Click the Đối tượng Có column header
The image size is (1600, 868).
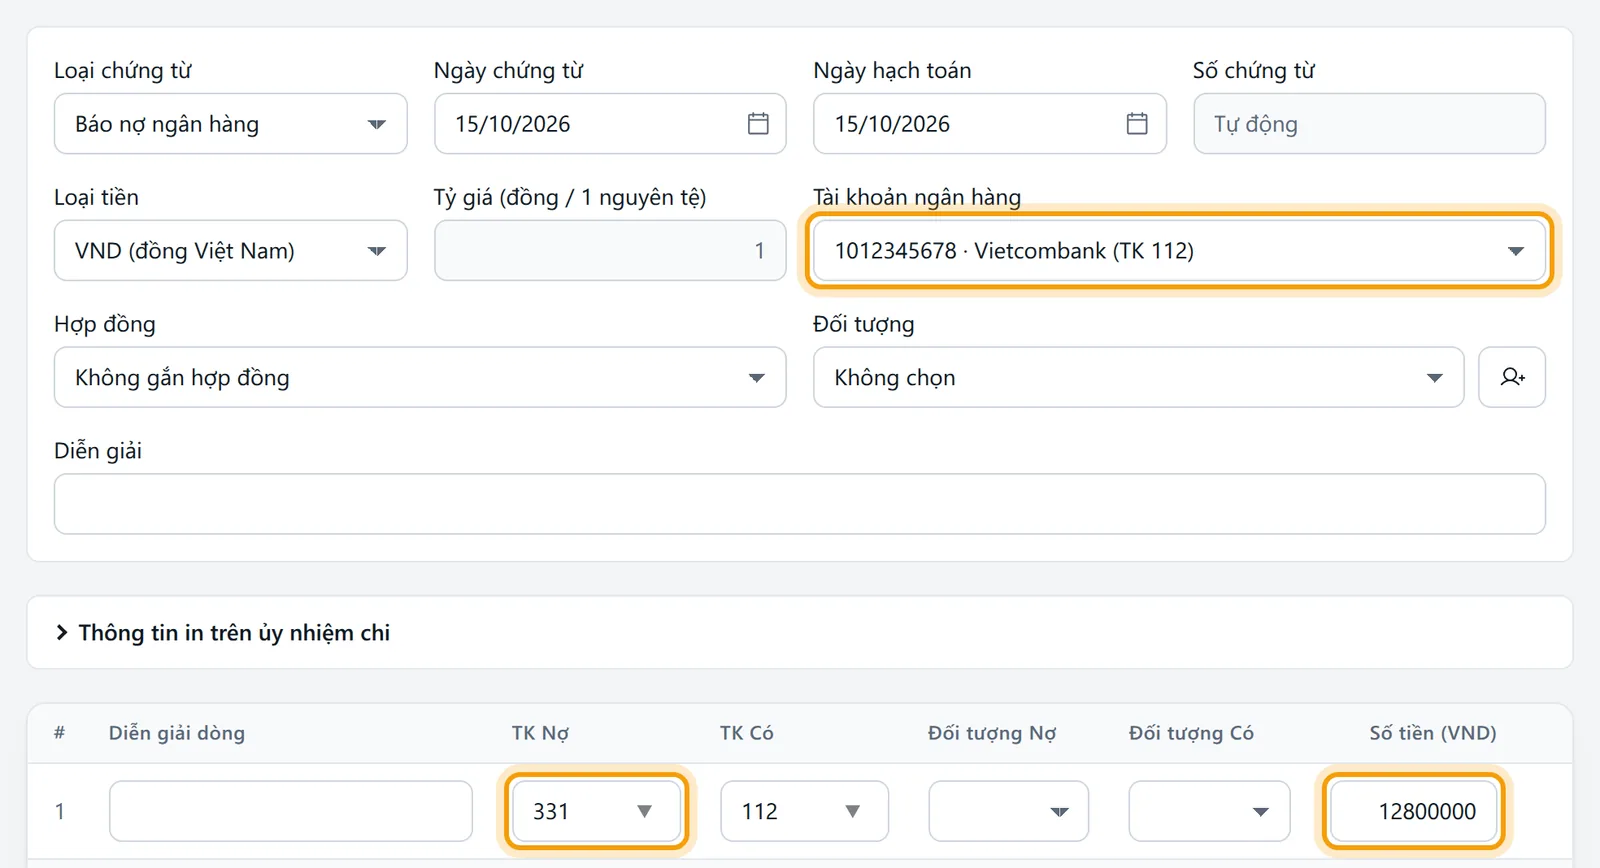pos(1191,733)
